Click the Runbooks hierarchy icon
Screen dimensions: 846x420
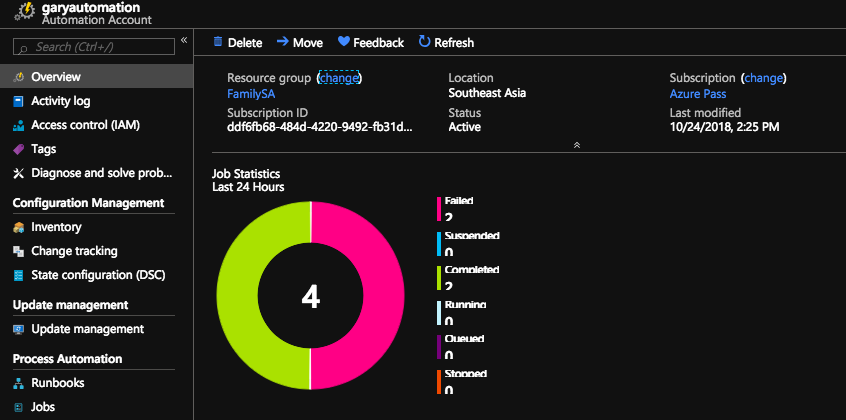click(19, 383)
